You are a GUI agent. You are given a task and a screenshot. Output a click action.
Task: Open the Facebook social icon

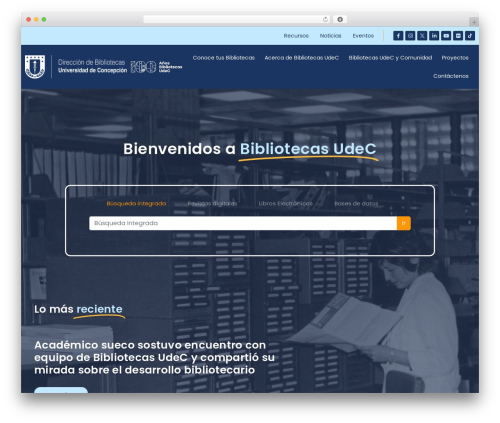tap(398, 36)
